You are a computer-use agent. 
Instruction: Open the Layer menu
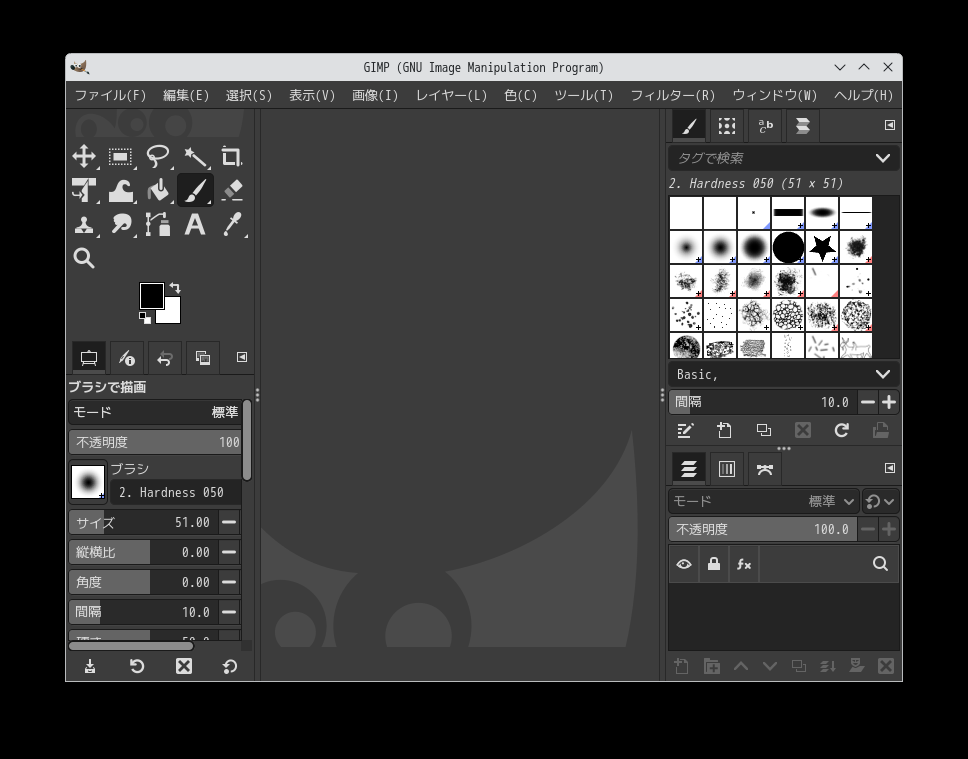[x=451, y=95]
